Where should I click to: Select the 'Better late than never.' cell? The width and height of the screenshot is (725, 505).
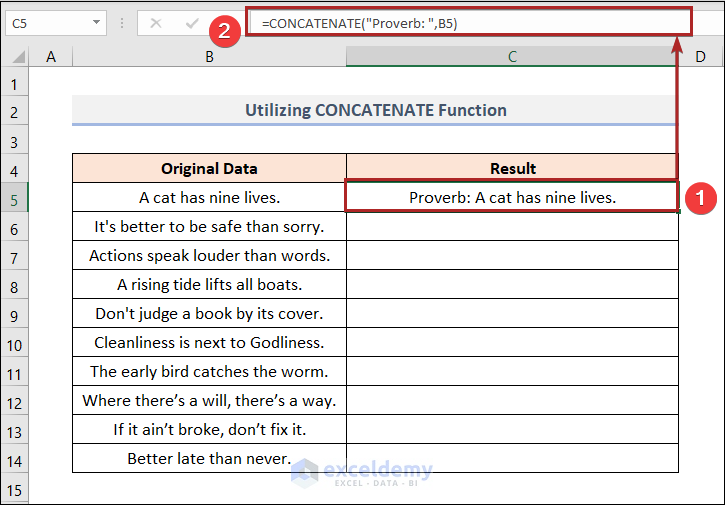(x=209, y=459)
